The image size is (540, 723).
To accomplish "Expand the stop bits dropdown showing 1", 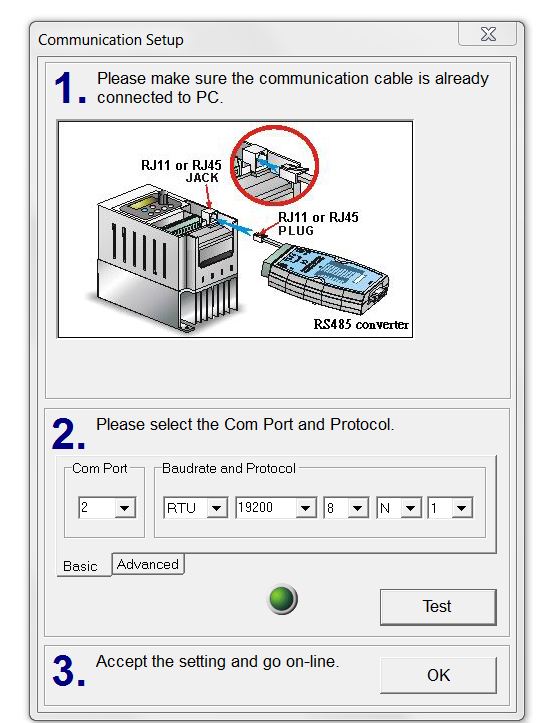I will [462, 508].
